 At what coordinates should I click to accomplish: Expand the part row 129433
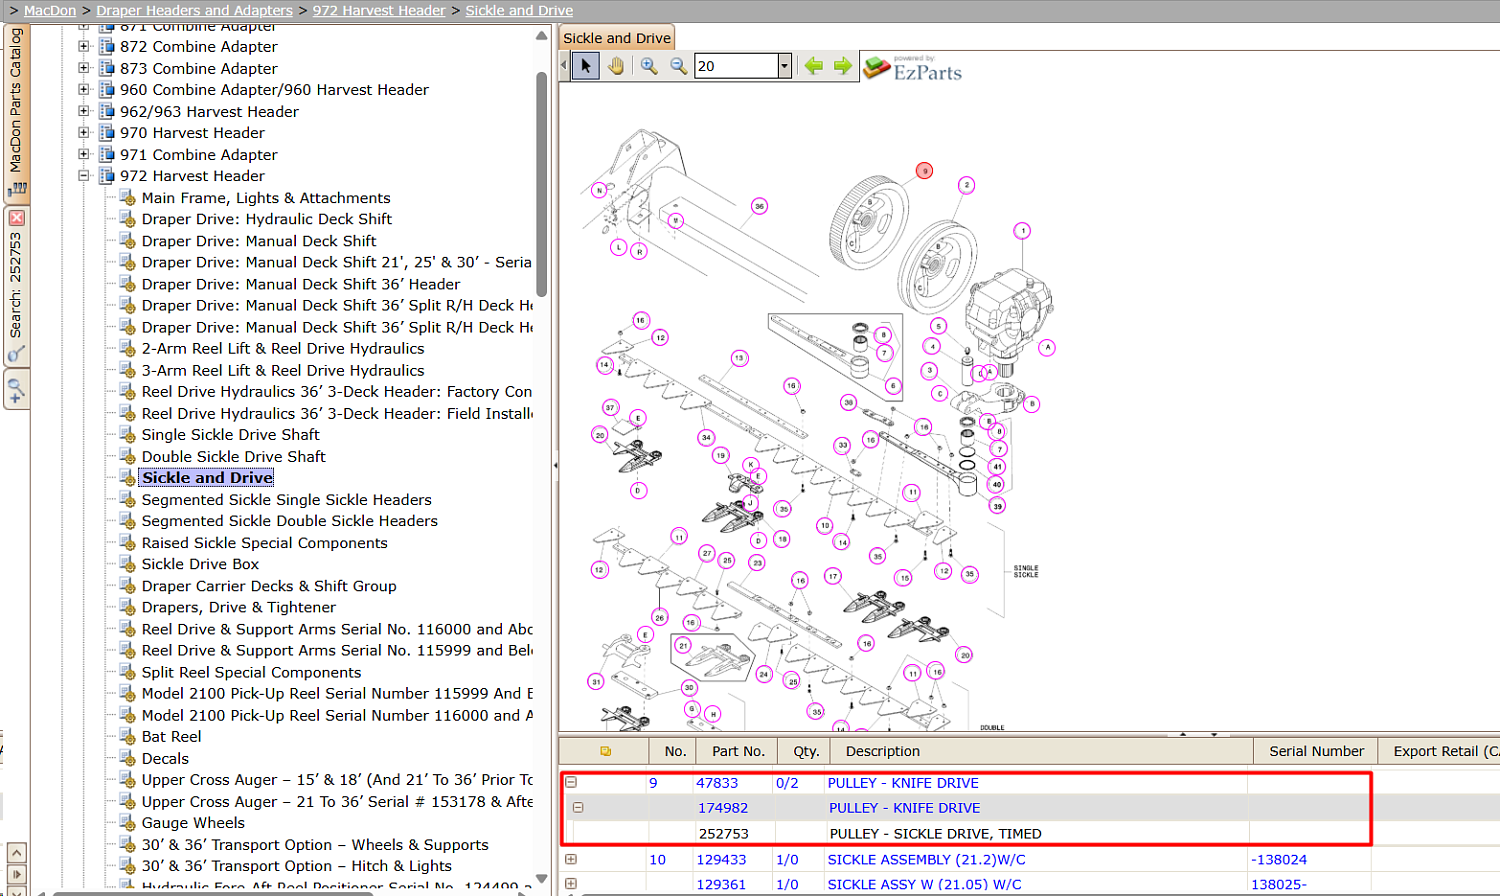click(x=571, y=859)
